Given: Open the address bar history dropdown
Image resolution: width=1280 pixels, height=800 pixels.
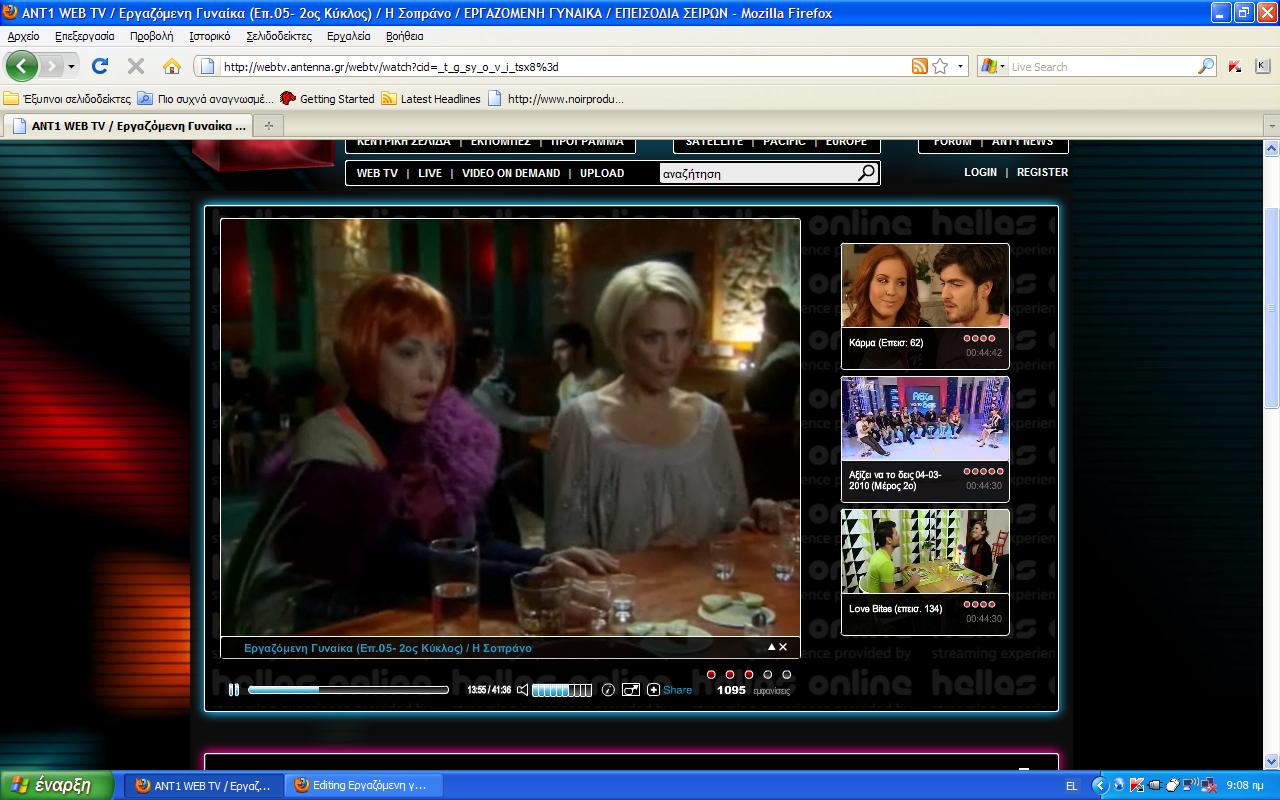Looking at the screenshot, I should click(x=961, y=66).
